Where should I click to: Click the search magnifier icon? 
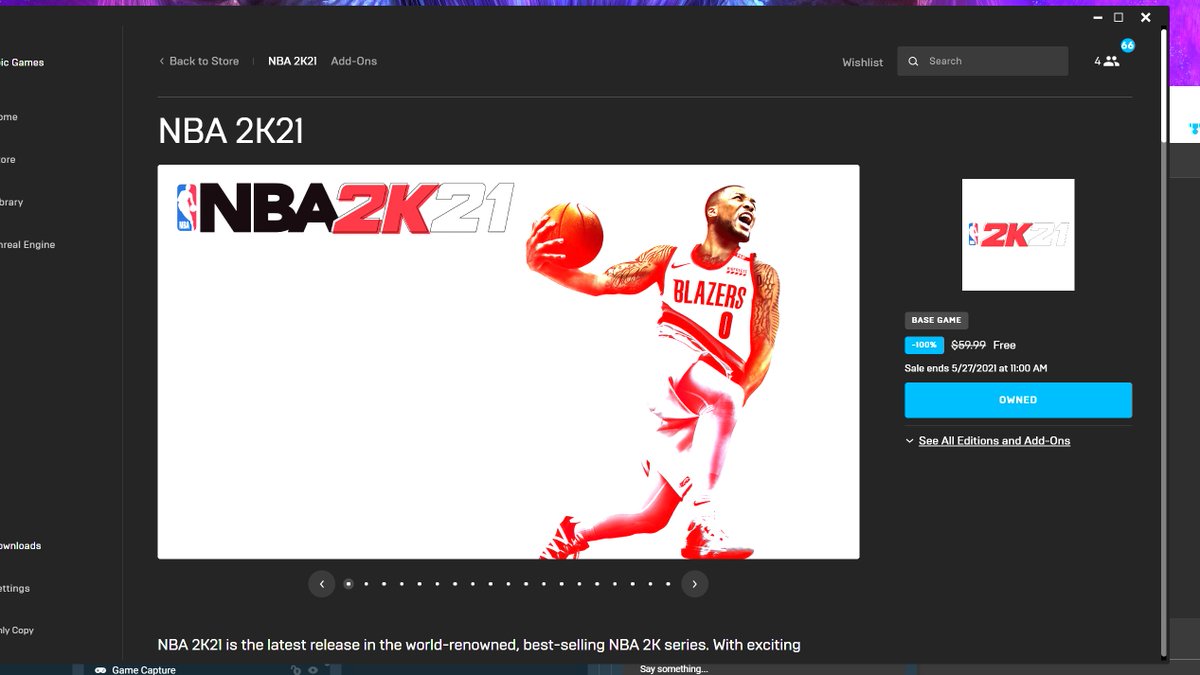(x=913, y=61)
